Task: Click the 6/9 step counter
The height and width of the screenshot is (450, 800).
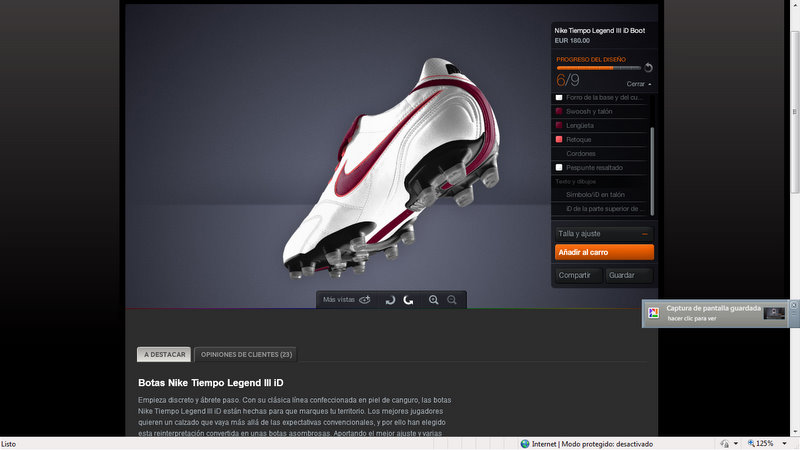Action: pyautogui.click(x=568, y=80)
